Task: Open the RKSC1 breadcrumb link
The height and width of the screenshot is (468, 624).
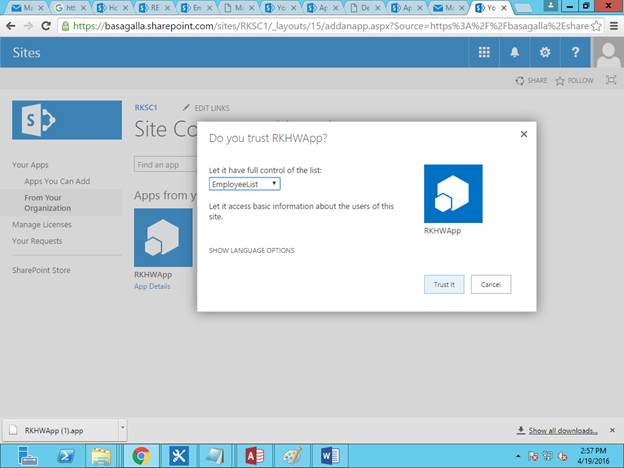Action: tap(146, 107)
